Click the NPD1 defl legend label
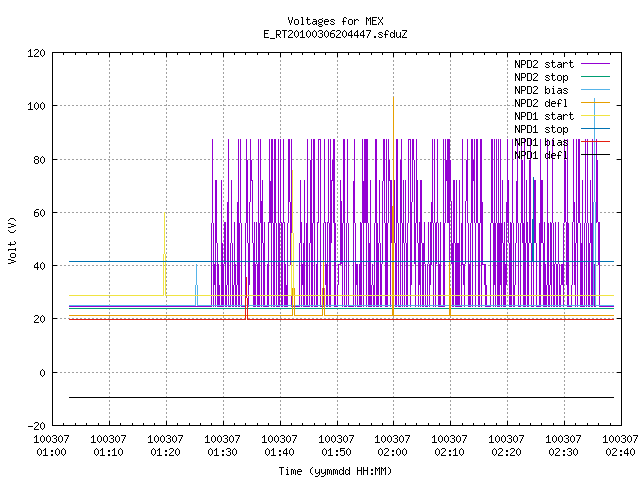 pyautogui.click(x=541, y=156)
